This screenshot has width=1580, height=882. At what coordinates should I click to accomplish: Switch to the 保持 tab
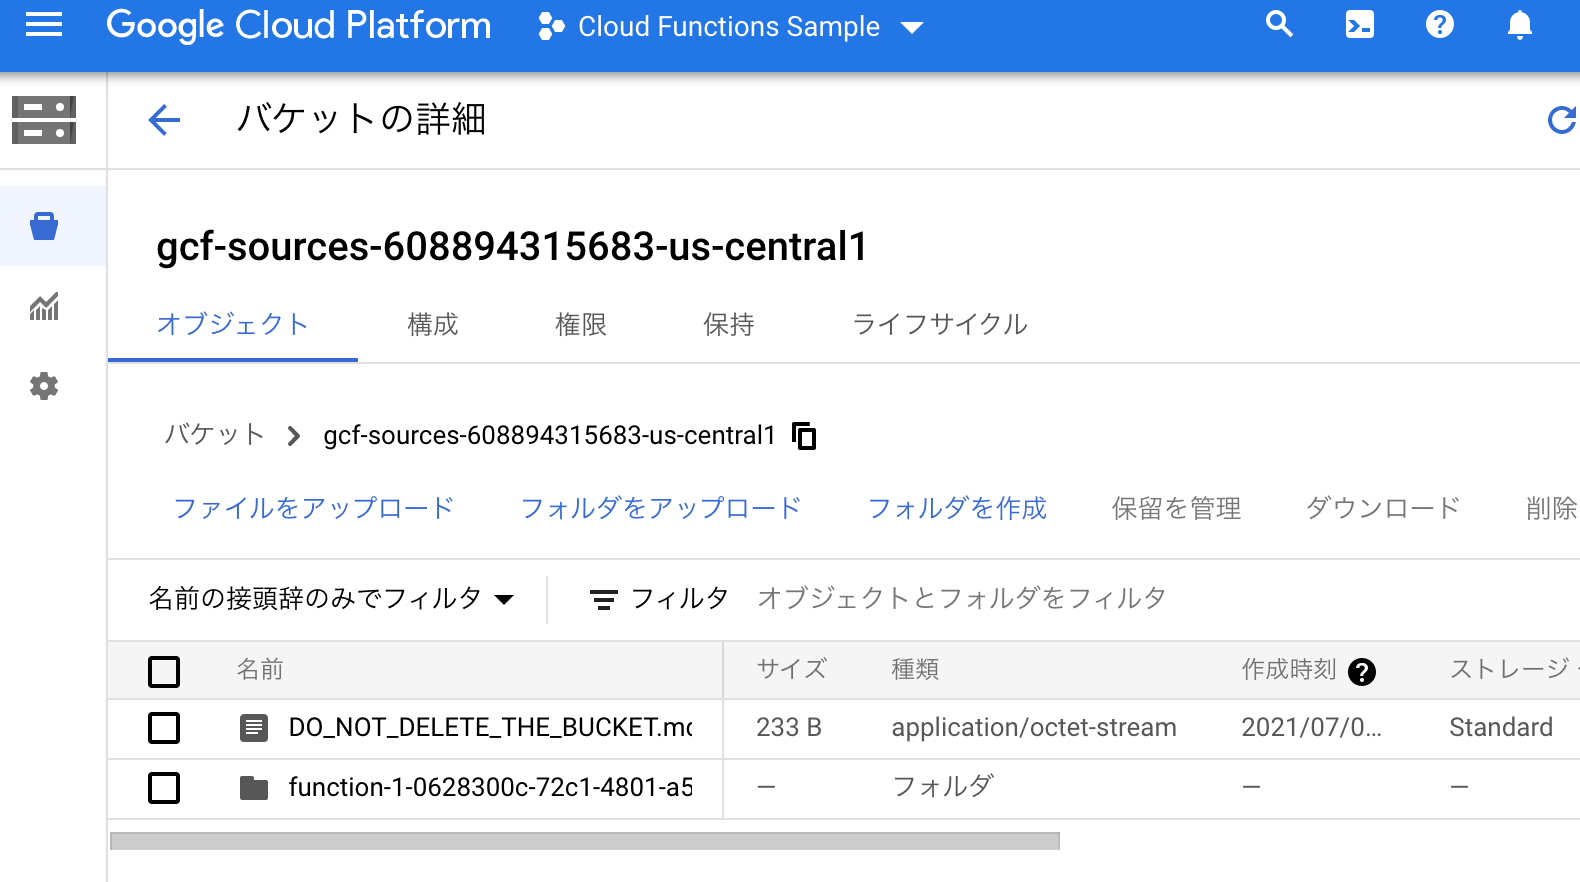point(729,324)
